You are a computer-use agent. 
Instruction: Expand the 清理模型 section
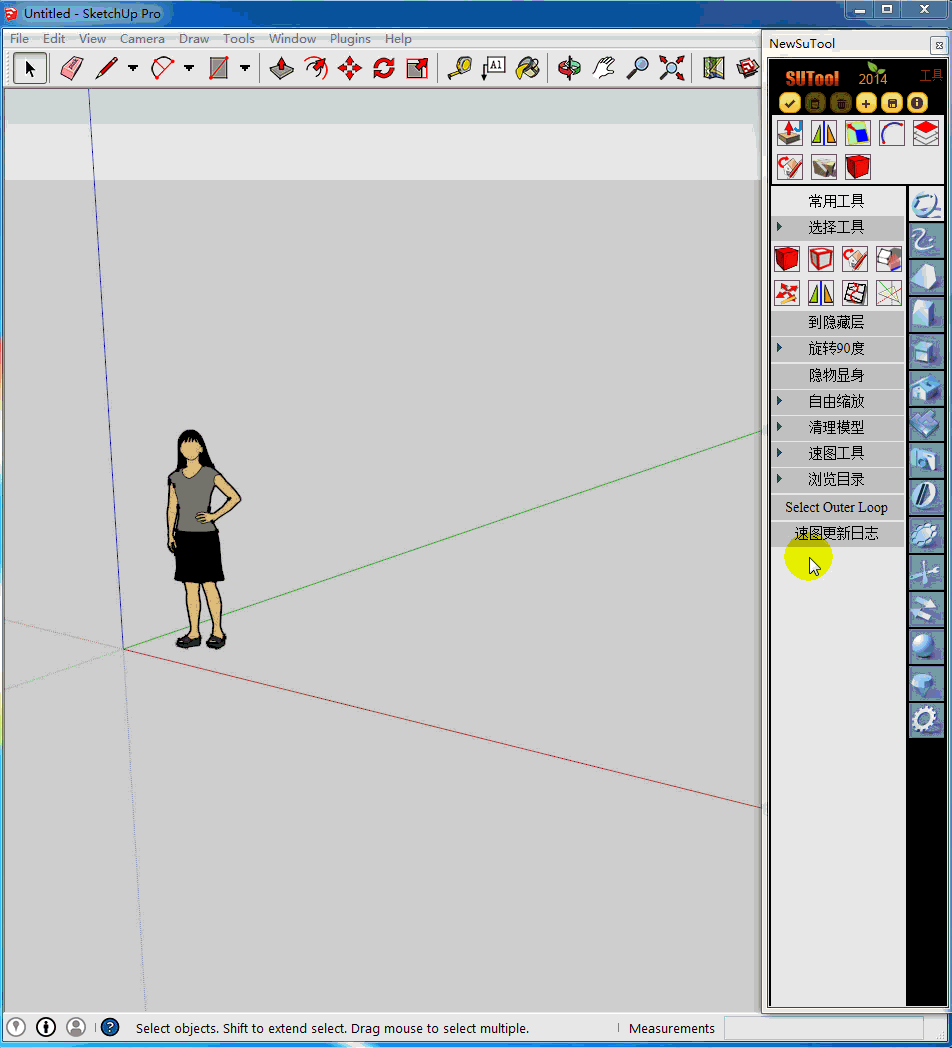point(838,427)
